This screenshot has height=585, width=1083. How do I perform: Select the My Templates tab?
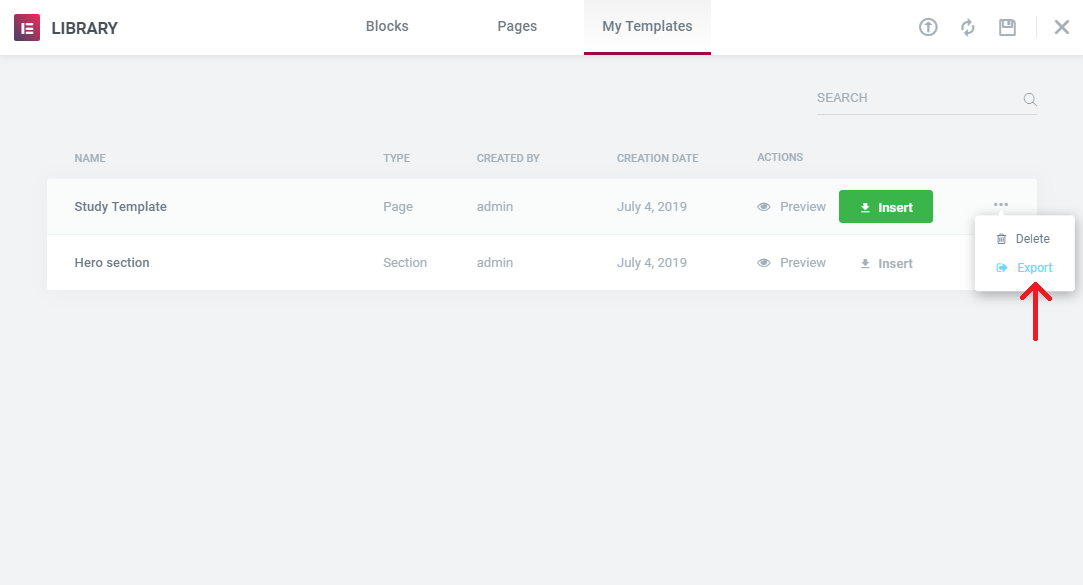pyautogui.click(x=647, y=26)
